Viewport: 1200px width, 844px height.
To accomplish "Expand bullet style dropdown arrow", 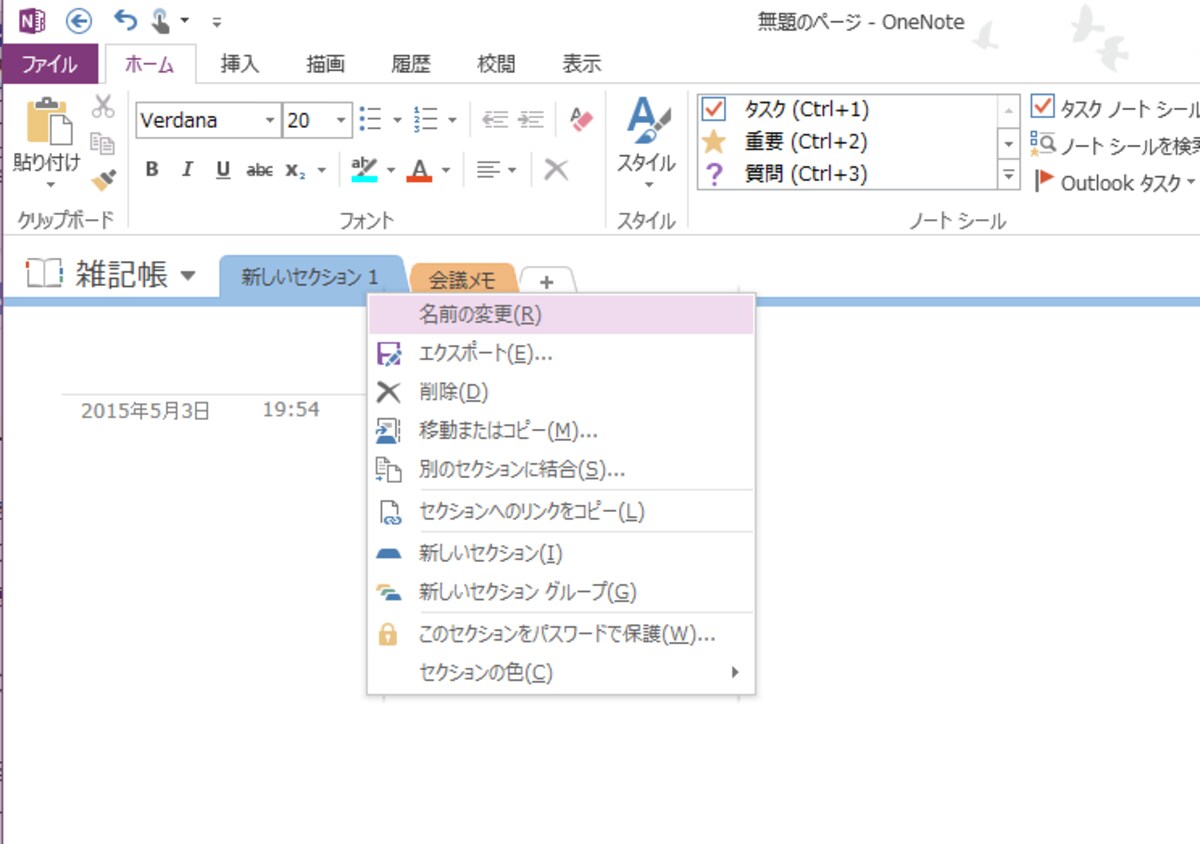I will pyautogui.click(x=397, y=121).
